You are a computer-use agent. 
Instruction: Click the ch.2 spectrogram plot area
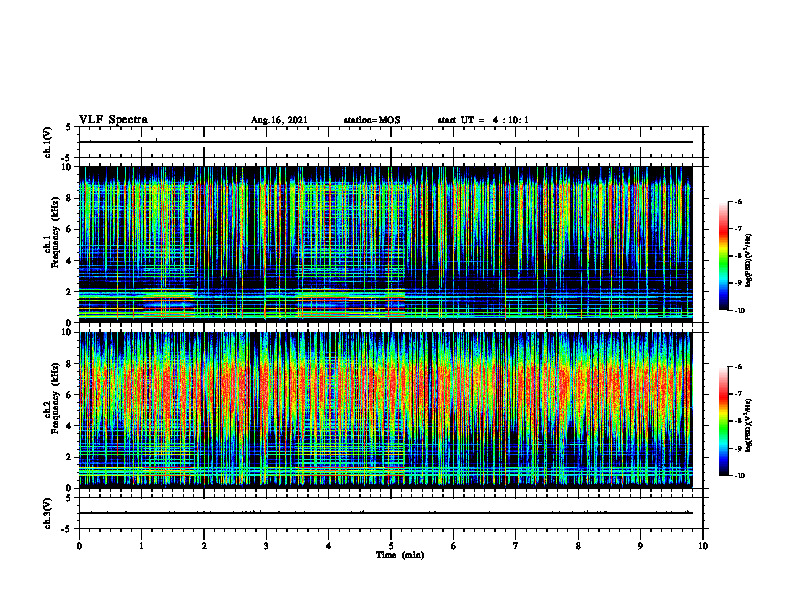pos(386,410)
